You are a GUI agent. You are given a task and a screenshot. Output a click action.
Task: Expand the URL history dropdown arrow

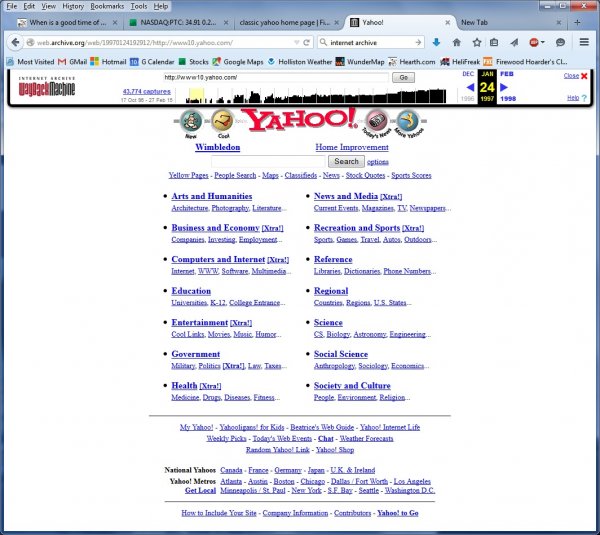pos(297,42)
